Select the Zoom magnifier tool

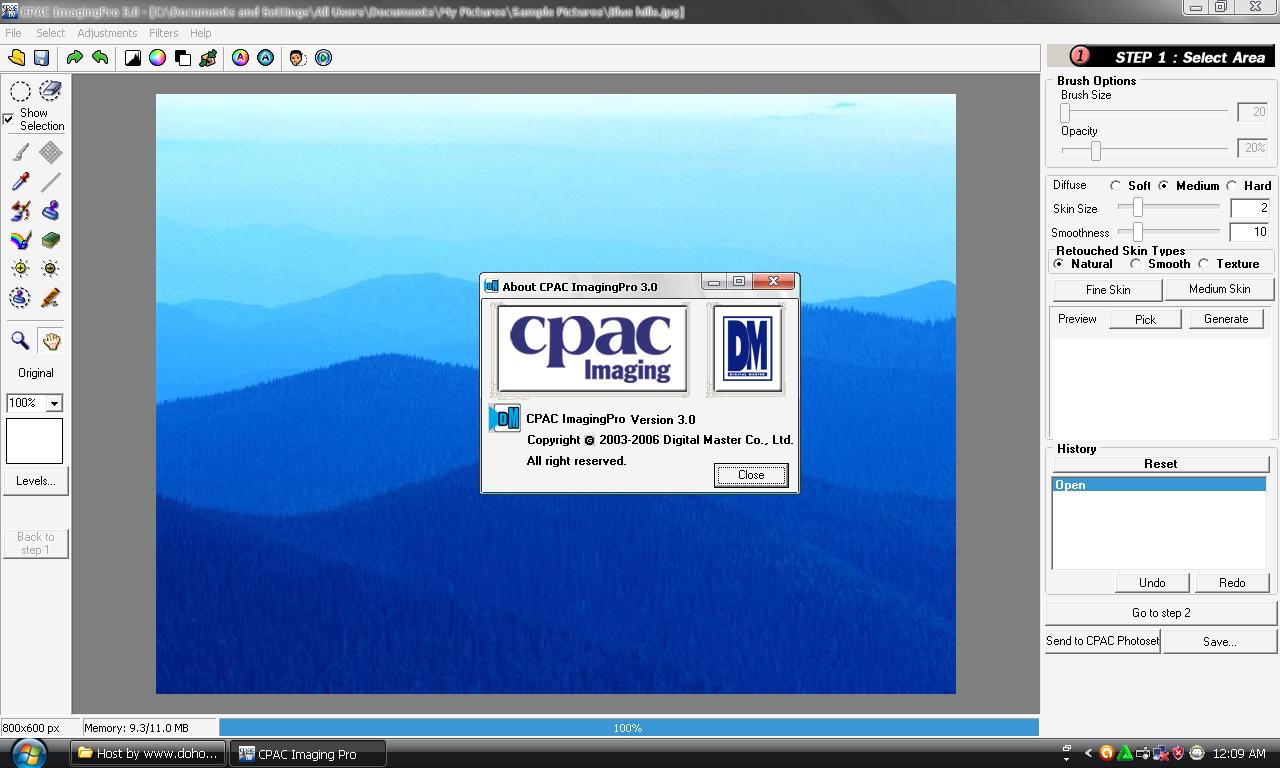(x=18, y=340)
